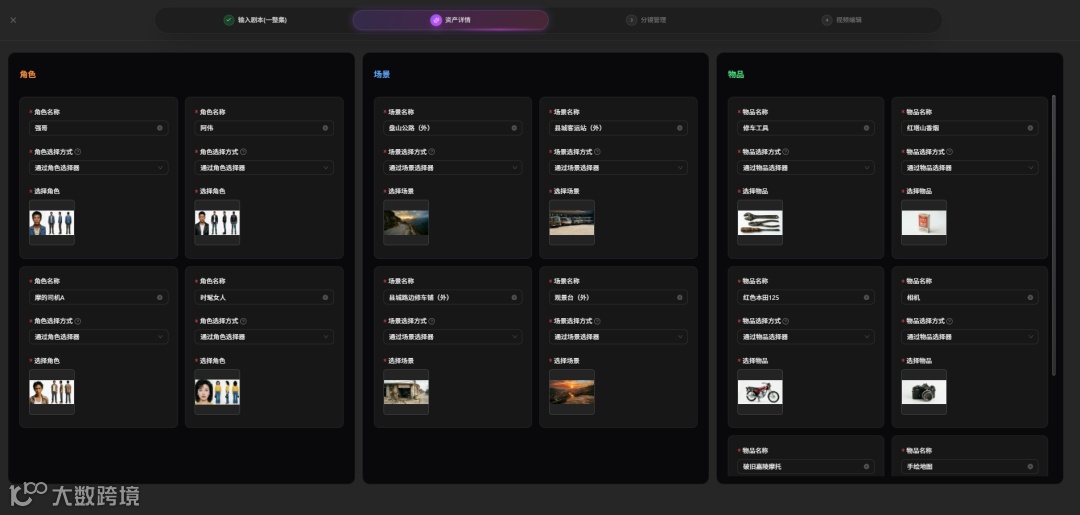Click help icon beside 摩的司机A's 角色选择方式
The height and width of the screenshot is (515, 1080).
(78, 321)
